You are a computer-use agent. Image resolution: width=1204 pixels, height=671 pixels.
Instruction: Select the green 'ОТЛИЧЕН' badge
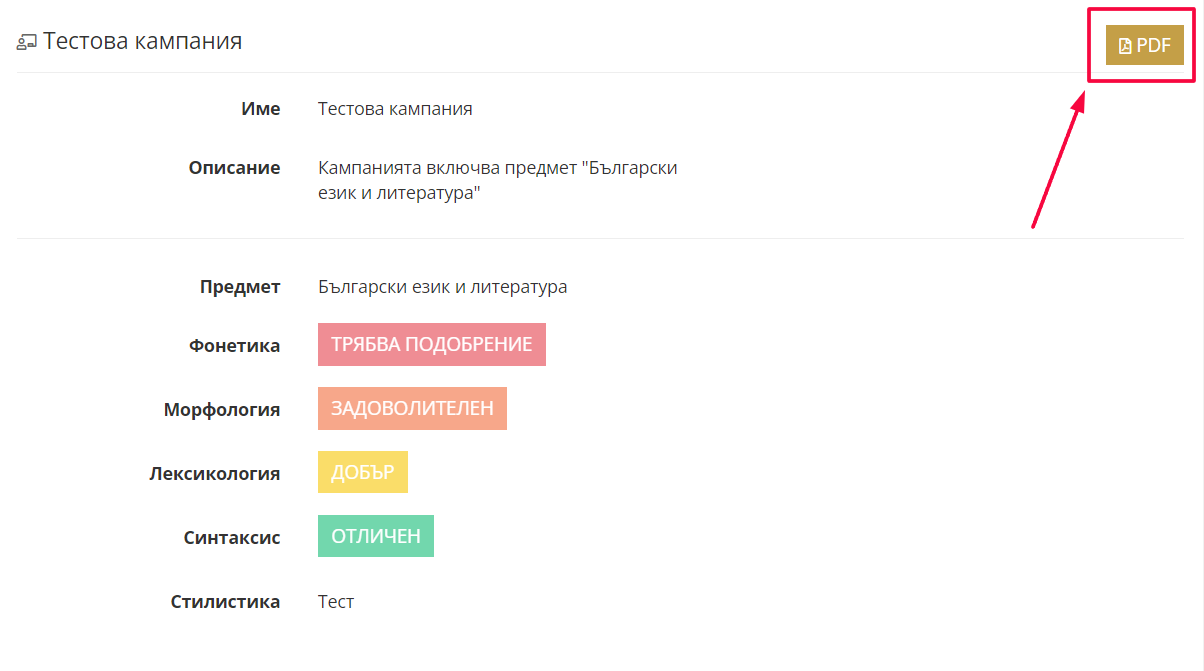[x=375, y=536]
